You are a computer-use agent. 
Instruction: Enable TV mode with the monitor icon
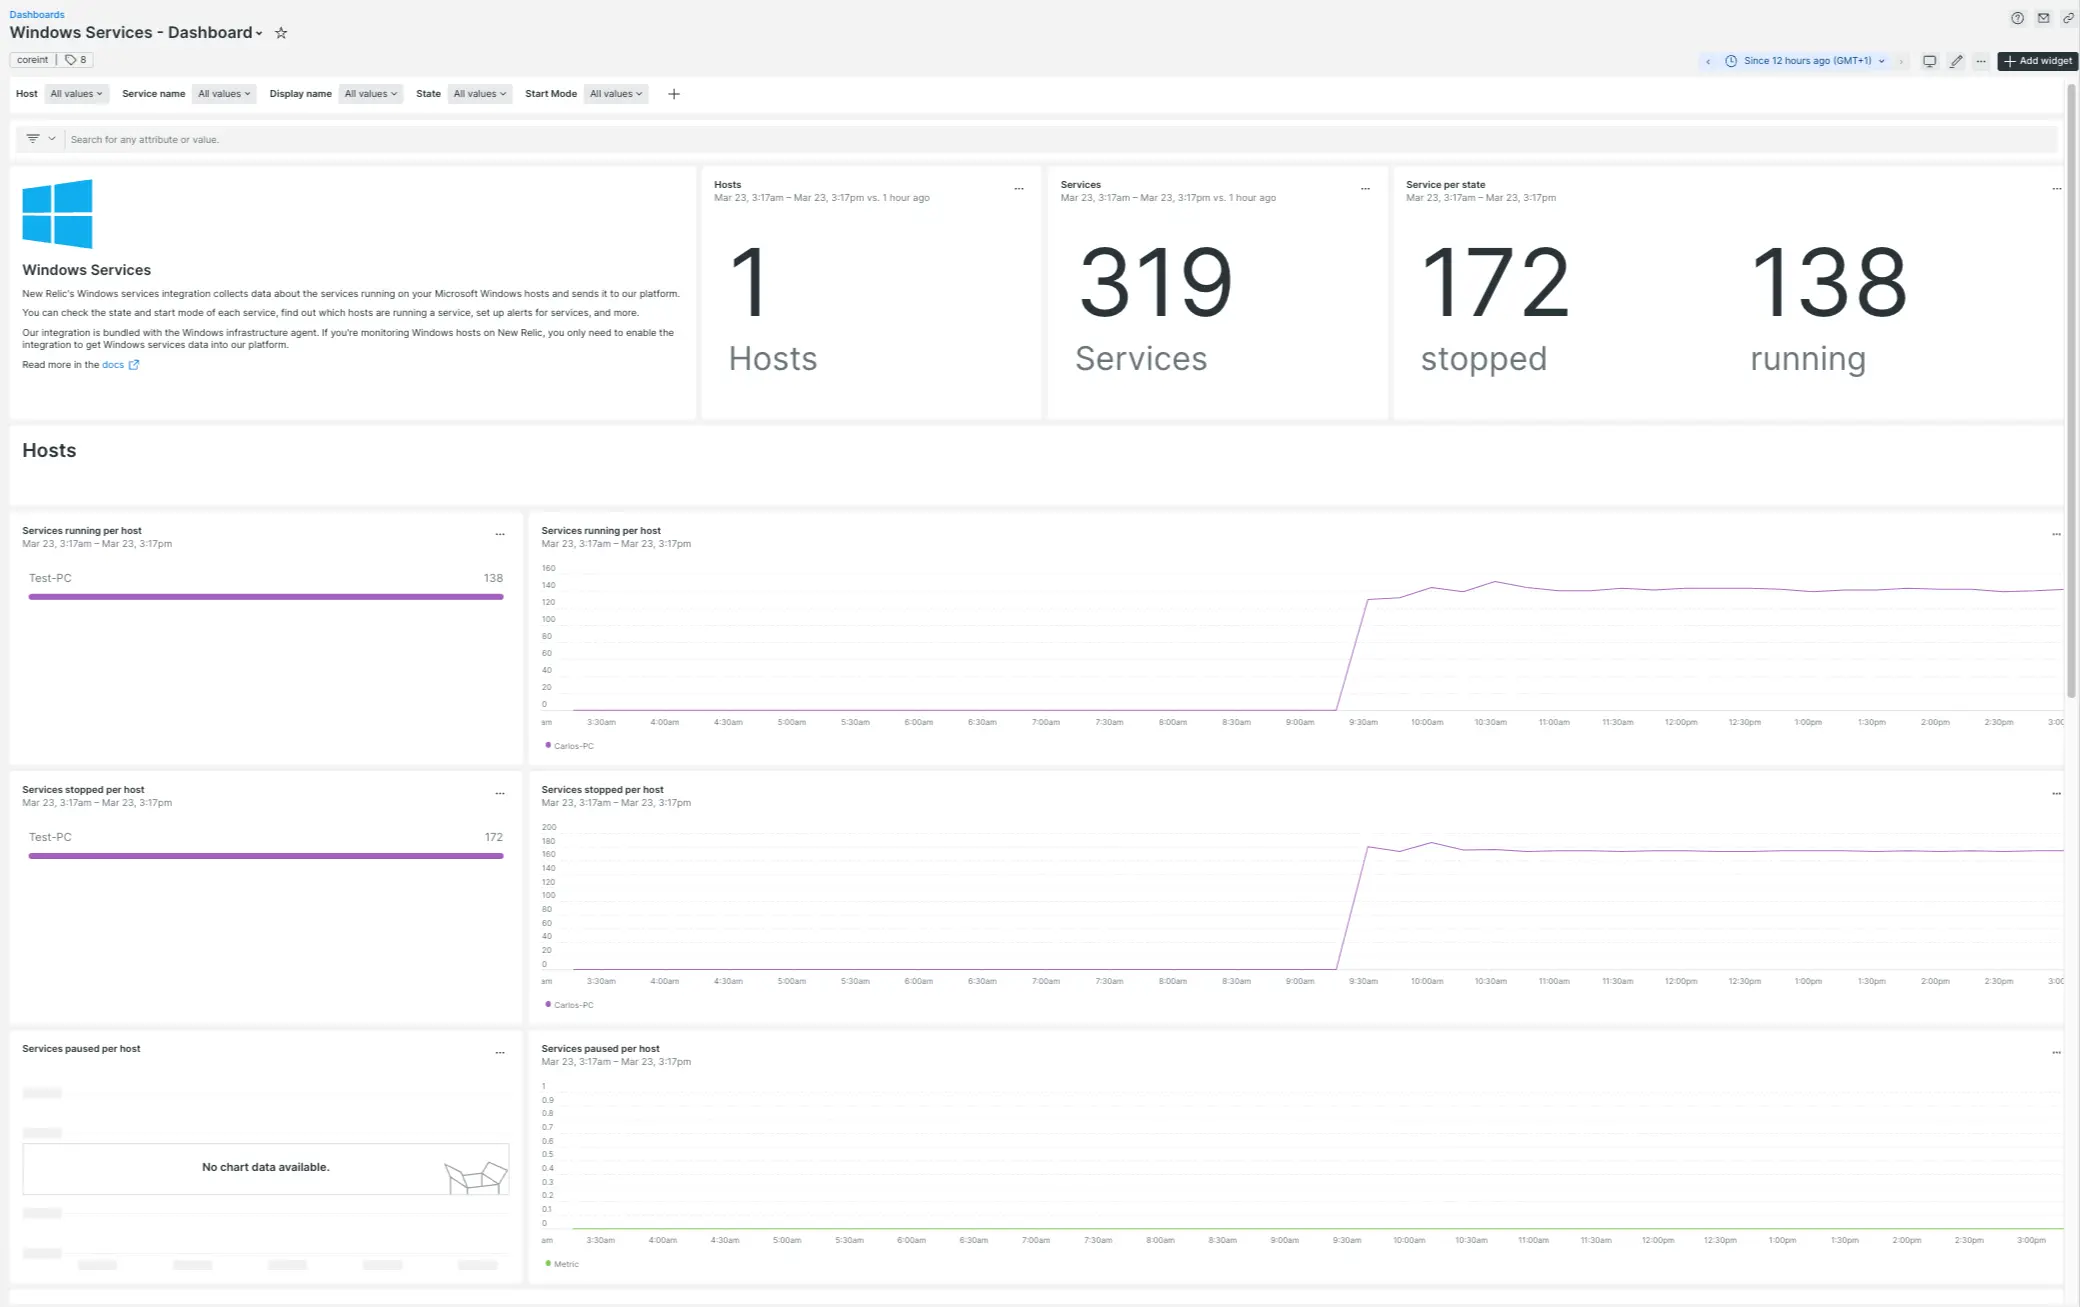pos(1930,61)
